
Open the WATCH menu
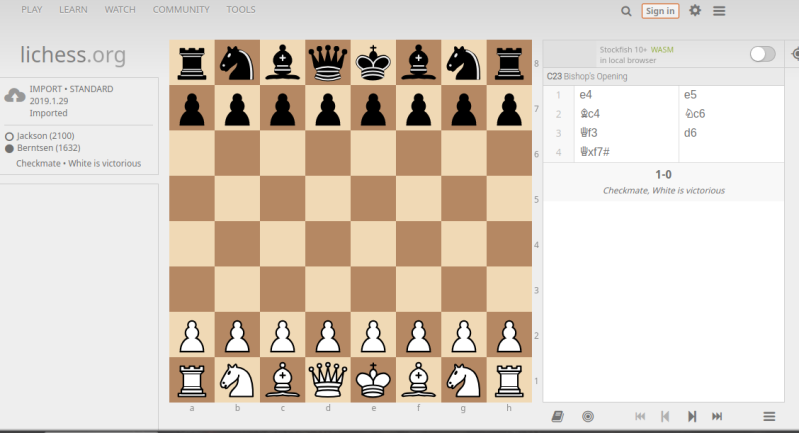[x=120, y=10]
